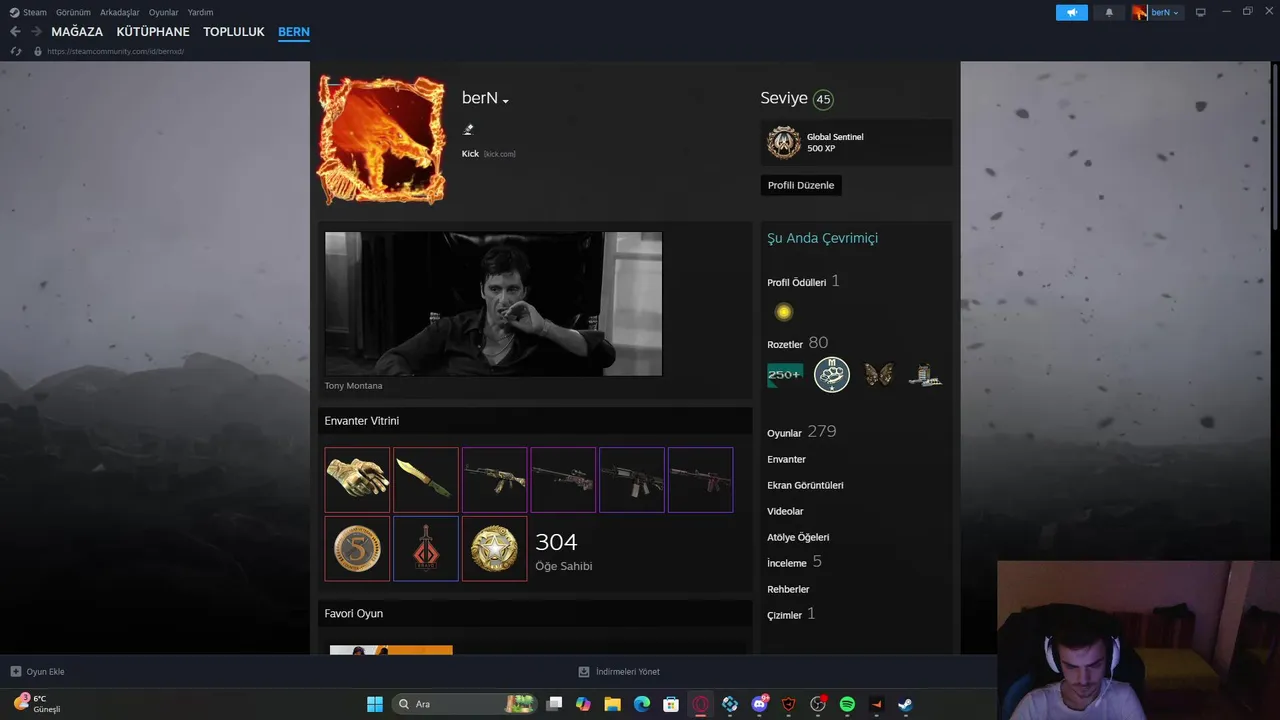The height and width of the screenshot is (720, 1280).
Task: Click the gavel icon under profile name
Action: [x=468, y=129]
